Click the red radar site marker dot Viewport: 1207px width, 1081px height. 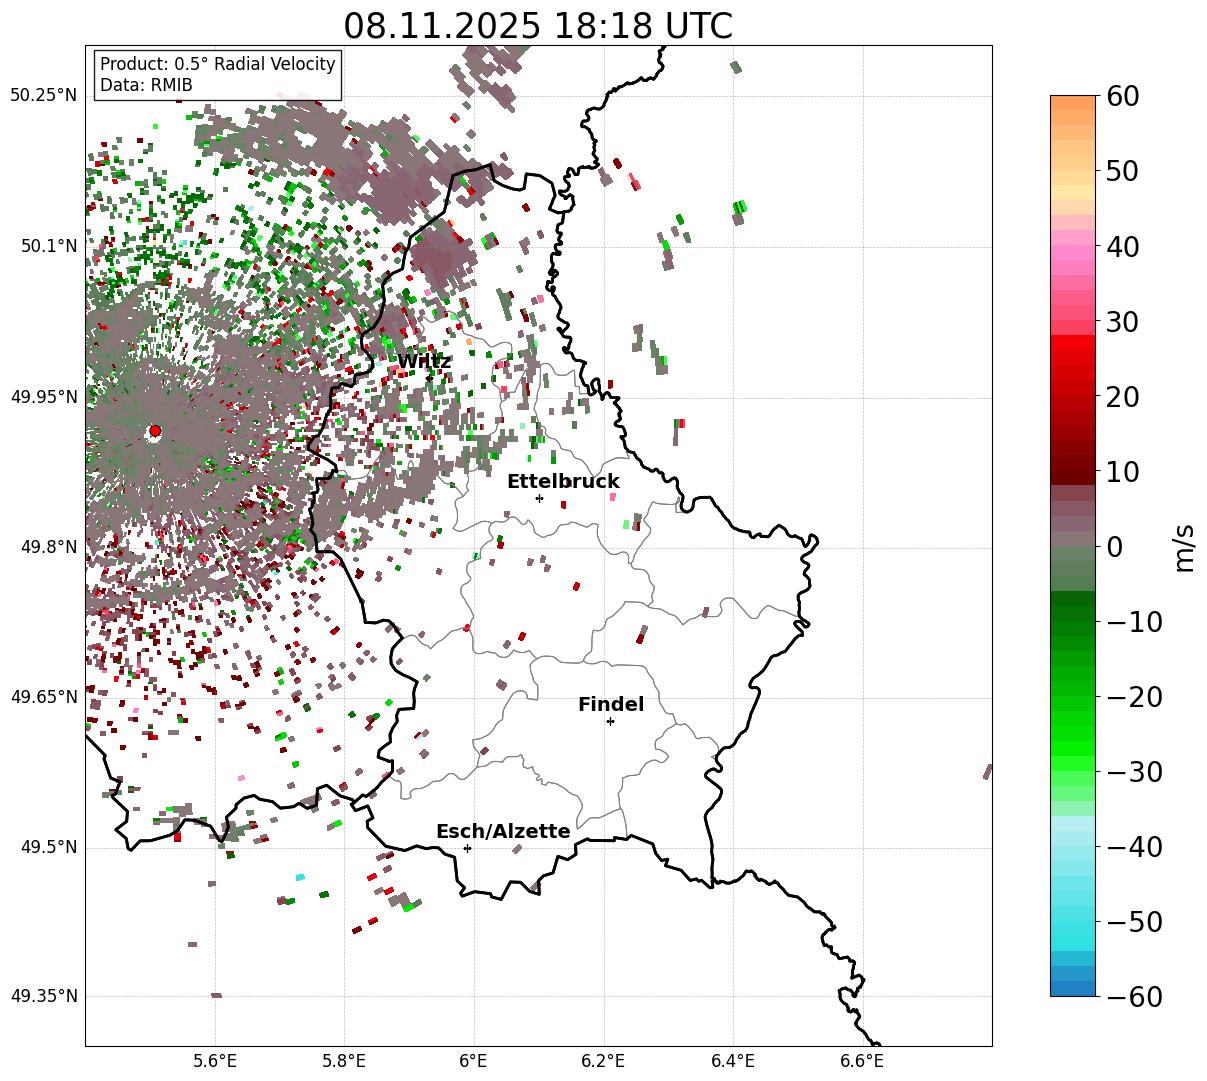154,431
